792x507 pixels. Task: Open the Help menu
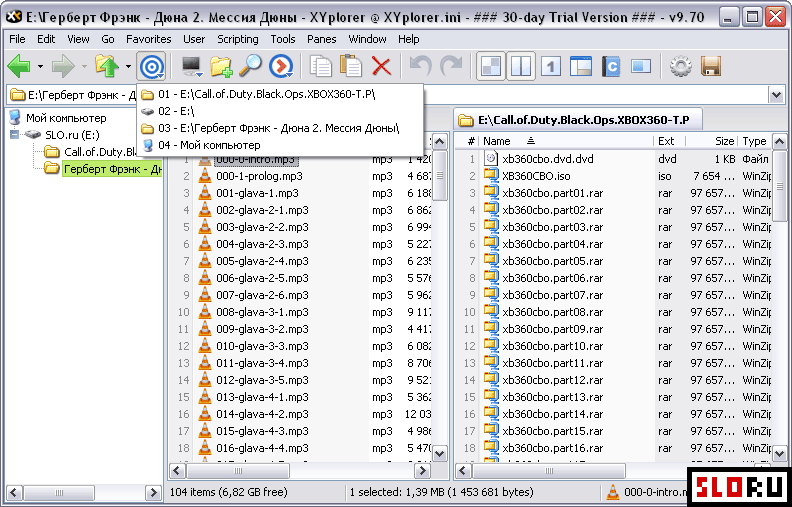point(408,39)
